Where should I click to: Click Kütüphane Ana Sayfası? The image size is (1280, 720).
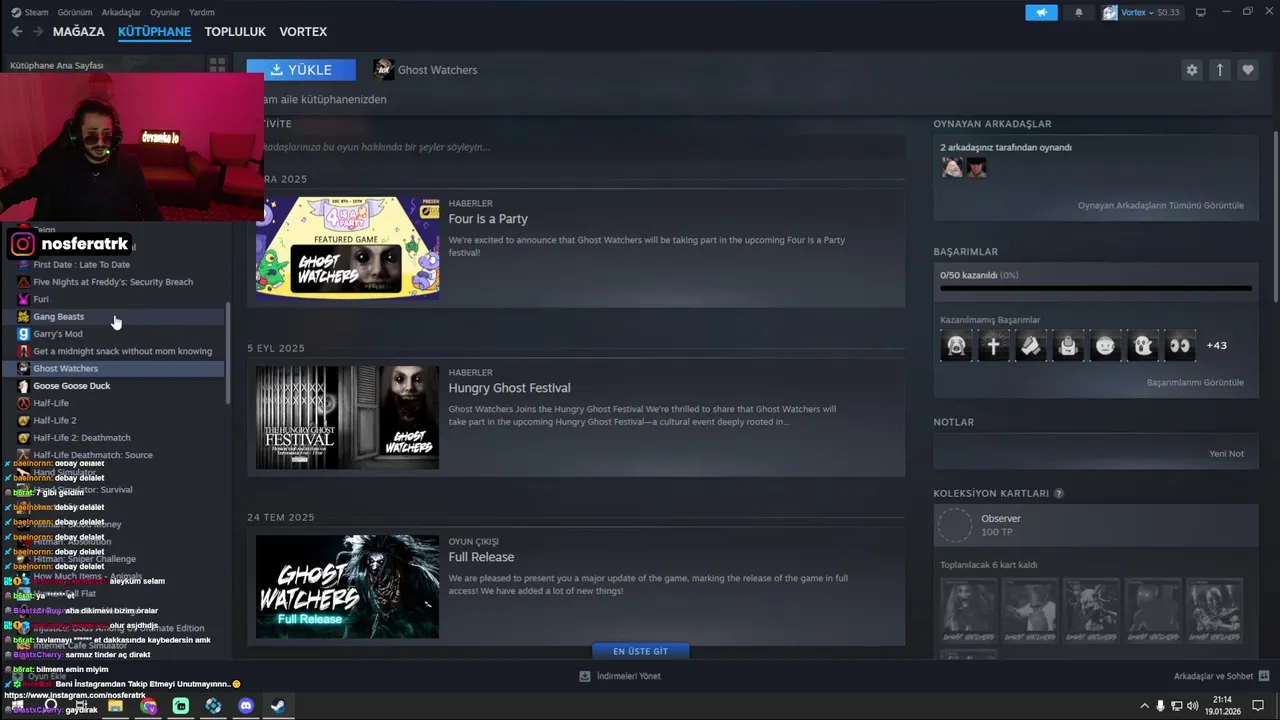[x=57, y=65]
